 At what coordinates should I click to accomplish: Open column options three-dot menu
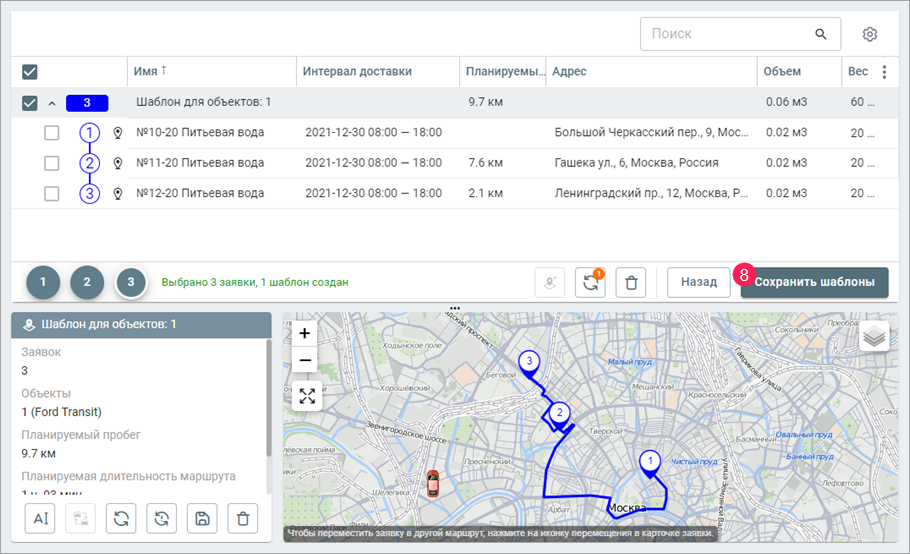click(x=883, y=72)
